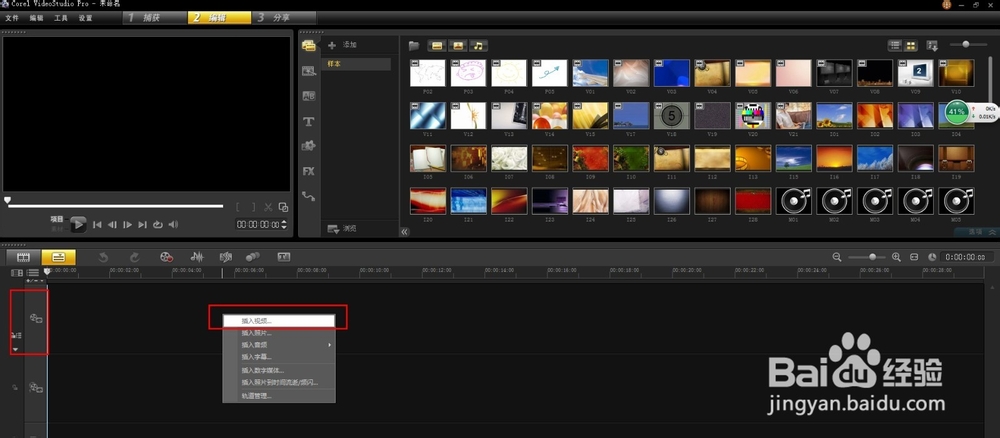Toggle showing videos in the library
This screenshot has height=438, width=1000.
pos(437,46)
